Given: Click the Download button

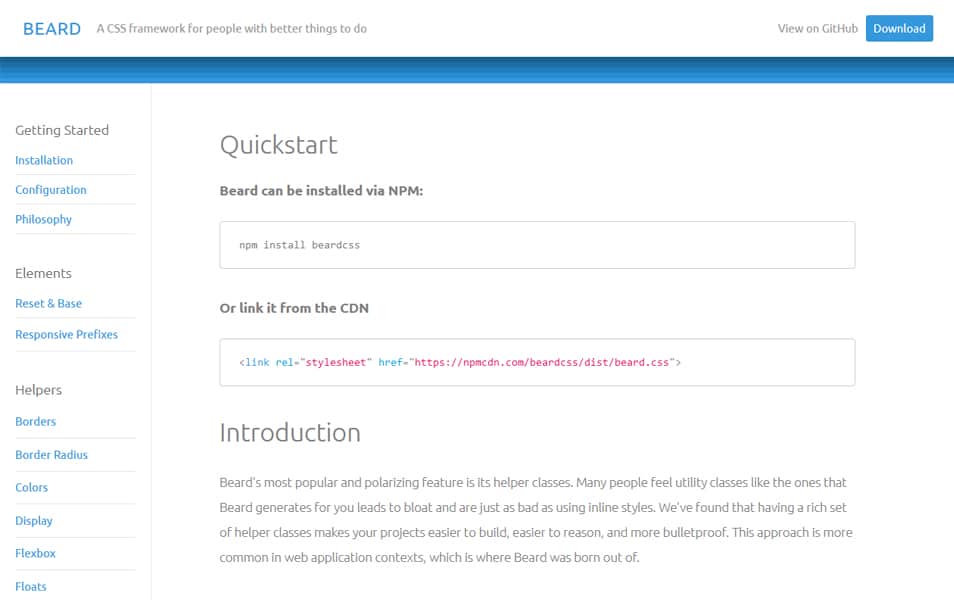Looking at the screenshot, I should pos(899,29).
